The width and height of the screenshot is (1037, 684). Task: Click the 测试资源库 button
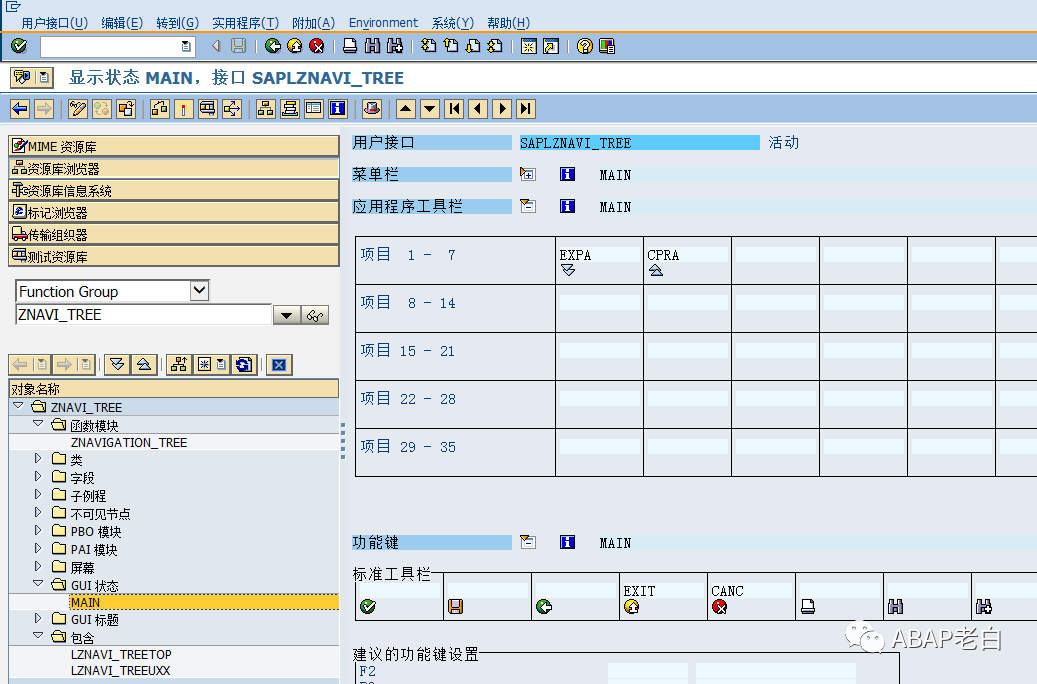pyautogui.click(x=174, y=256)
